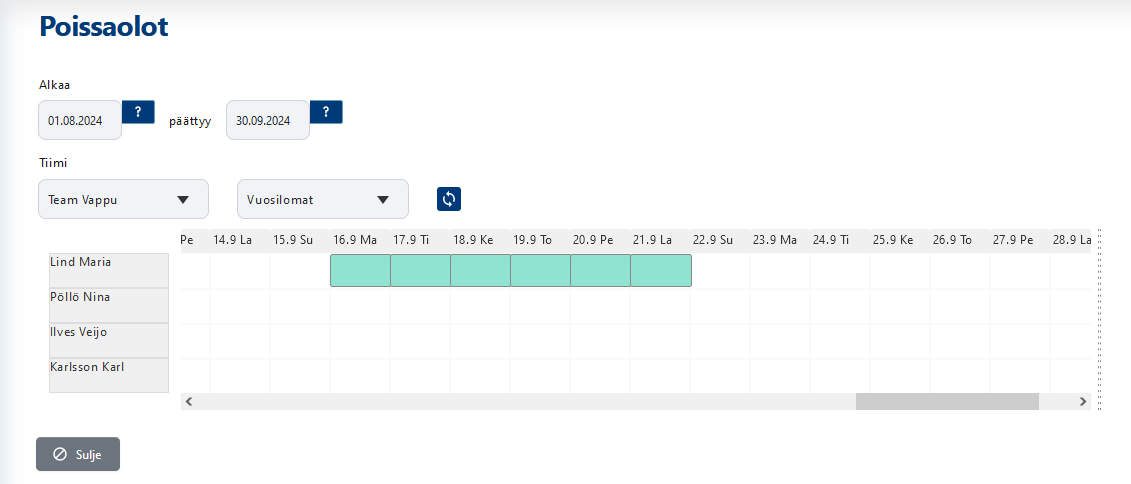1131x484 pixels.
Task: Select the Lind Maria row label
Action: 108,270
